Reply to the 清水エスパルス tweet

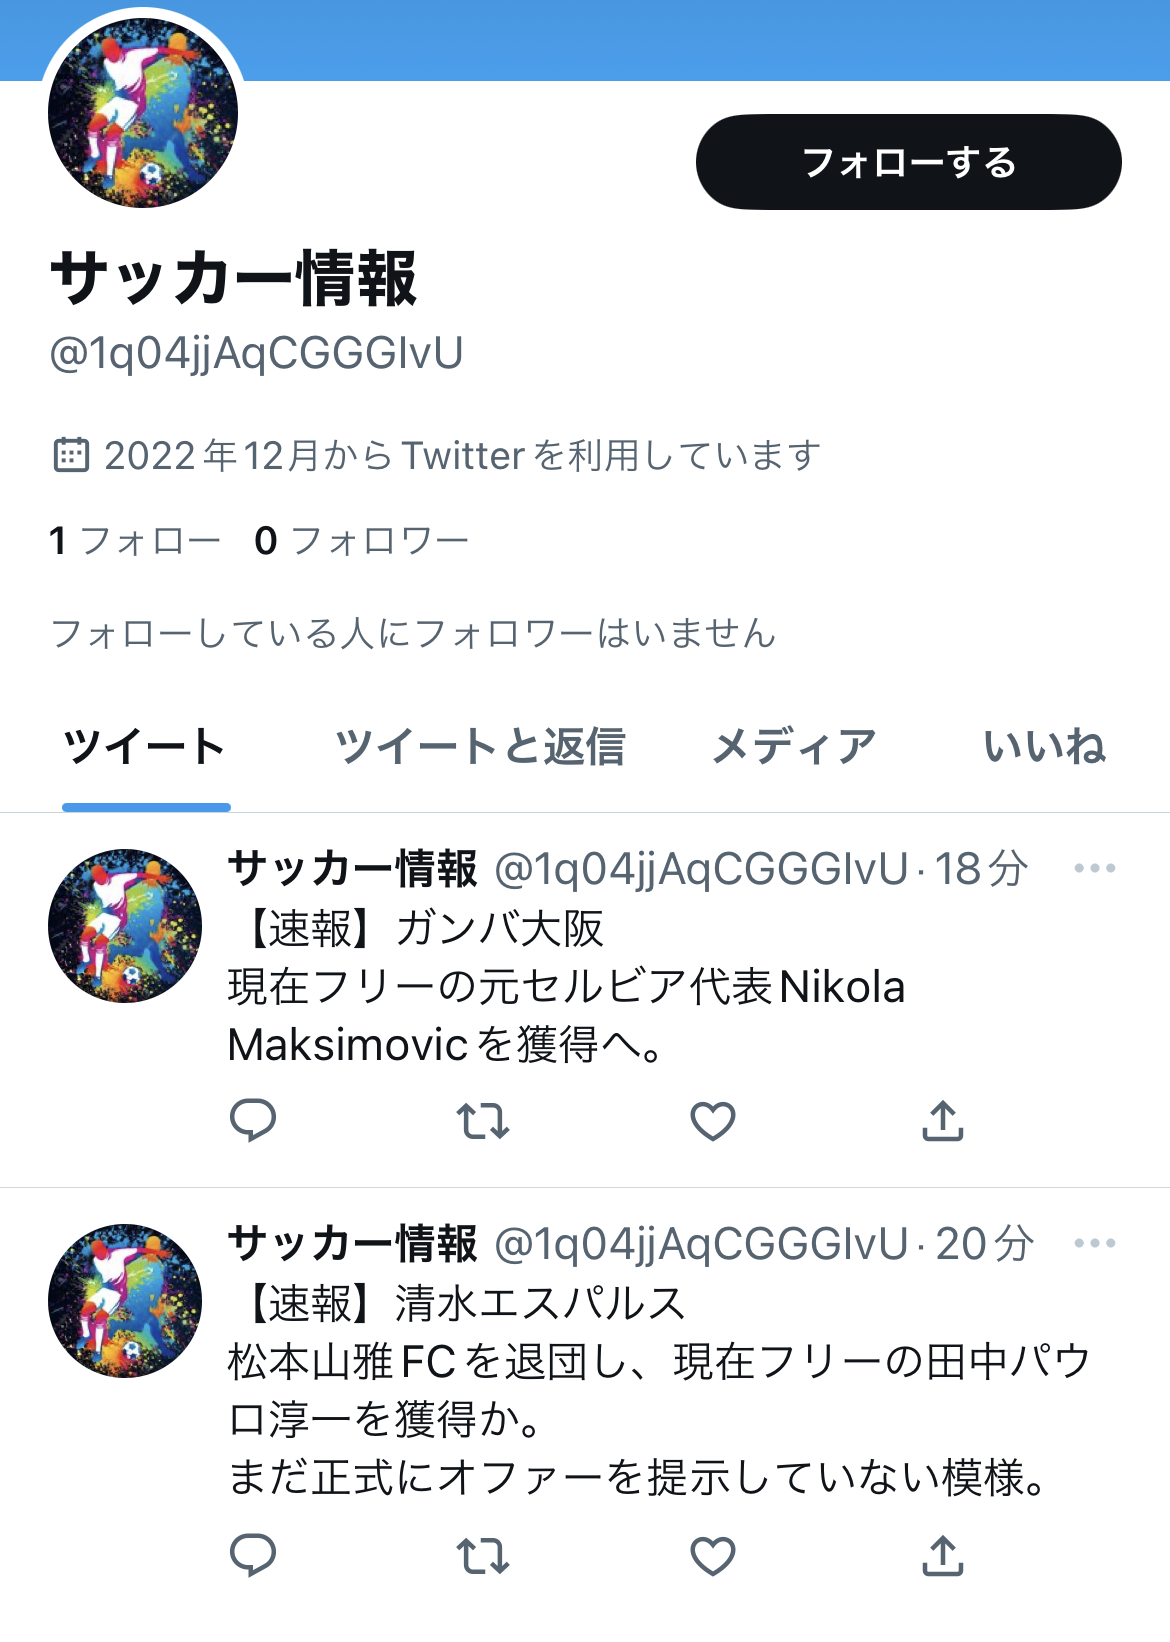pos(253,1555)
